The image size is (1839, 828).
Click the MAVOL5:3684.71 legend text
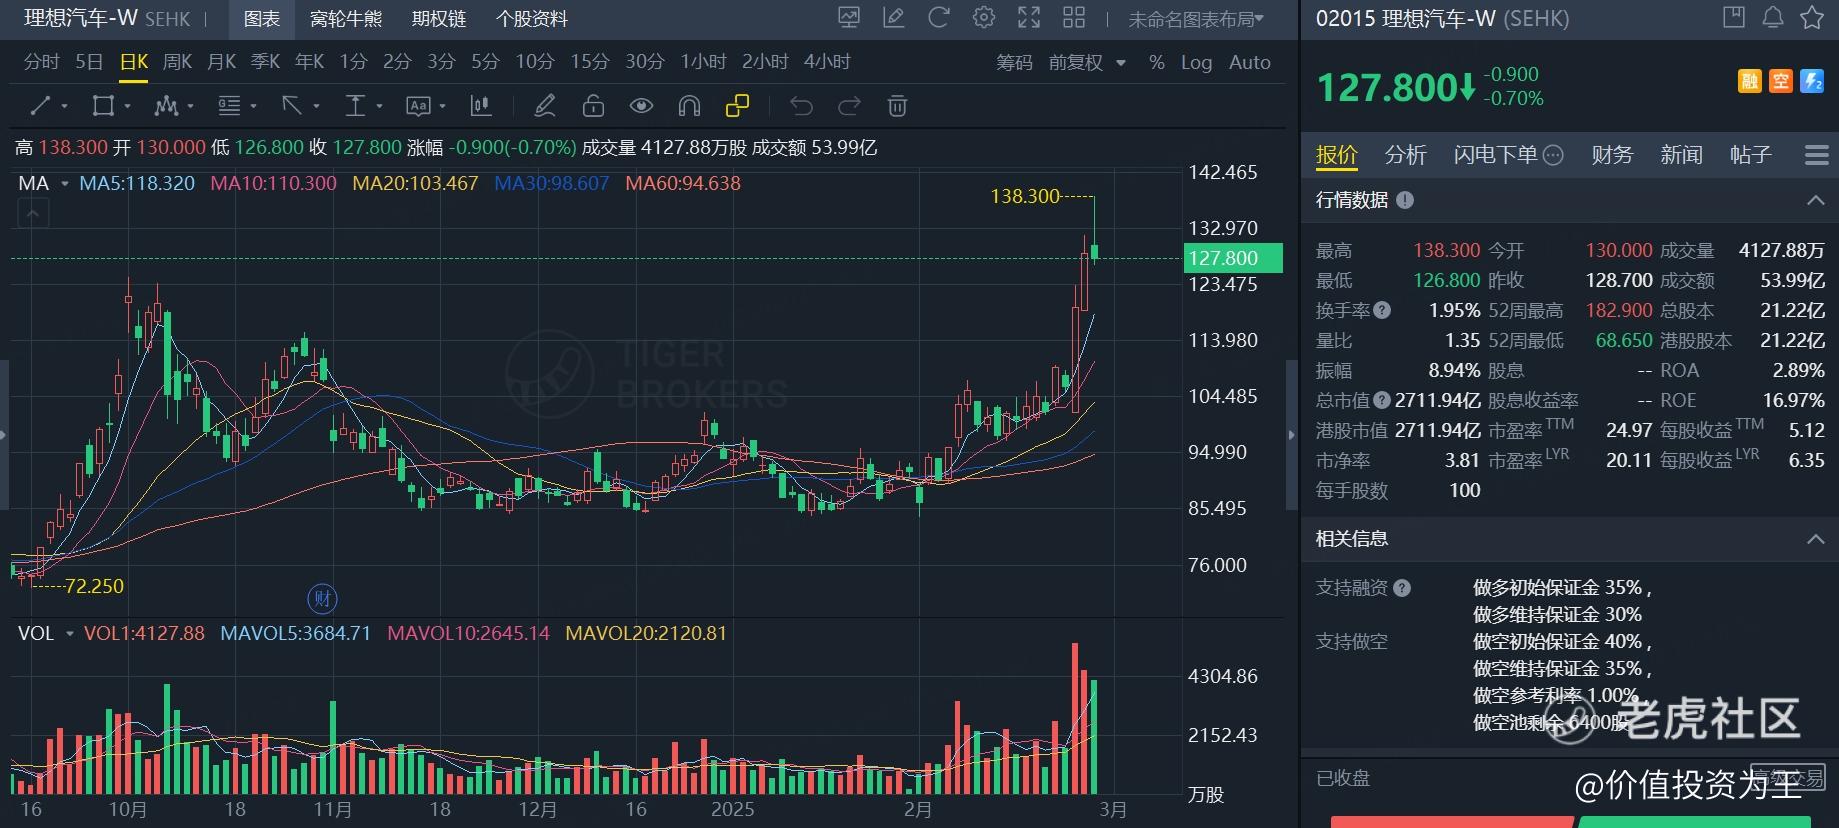click(x=295, y=634)
